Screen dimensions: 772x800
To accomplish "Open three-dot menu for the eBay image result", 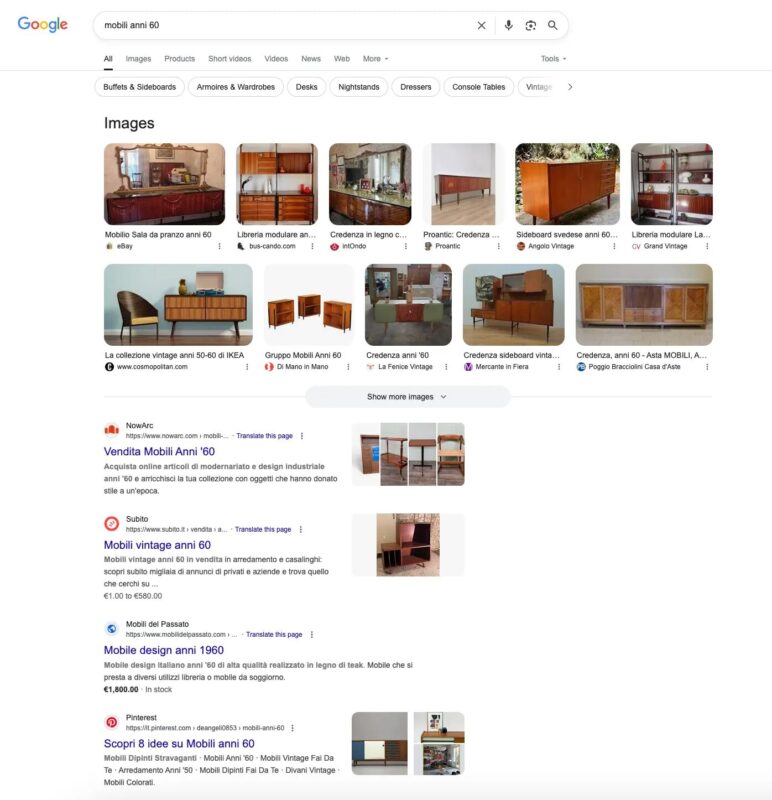I will click(219, 246).
